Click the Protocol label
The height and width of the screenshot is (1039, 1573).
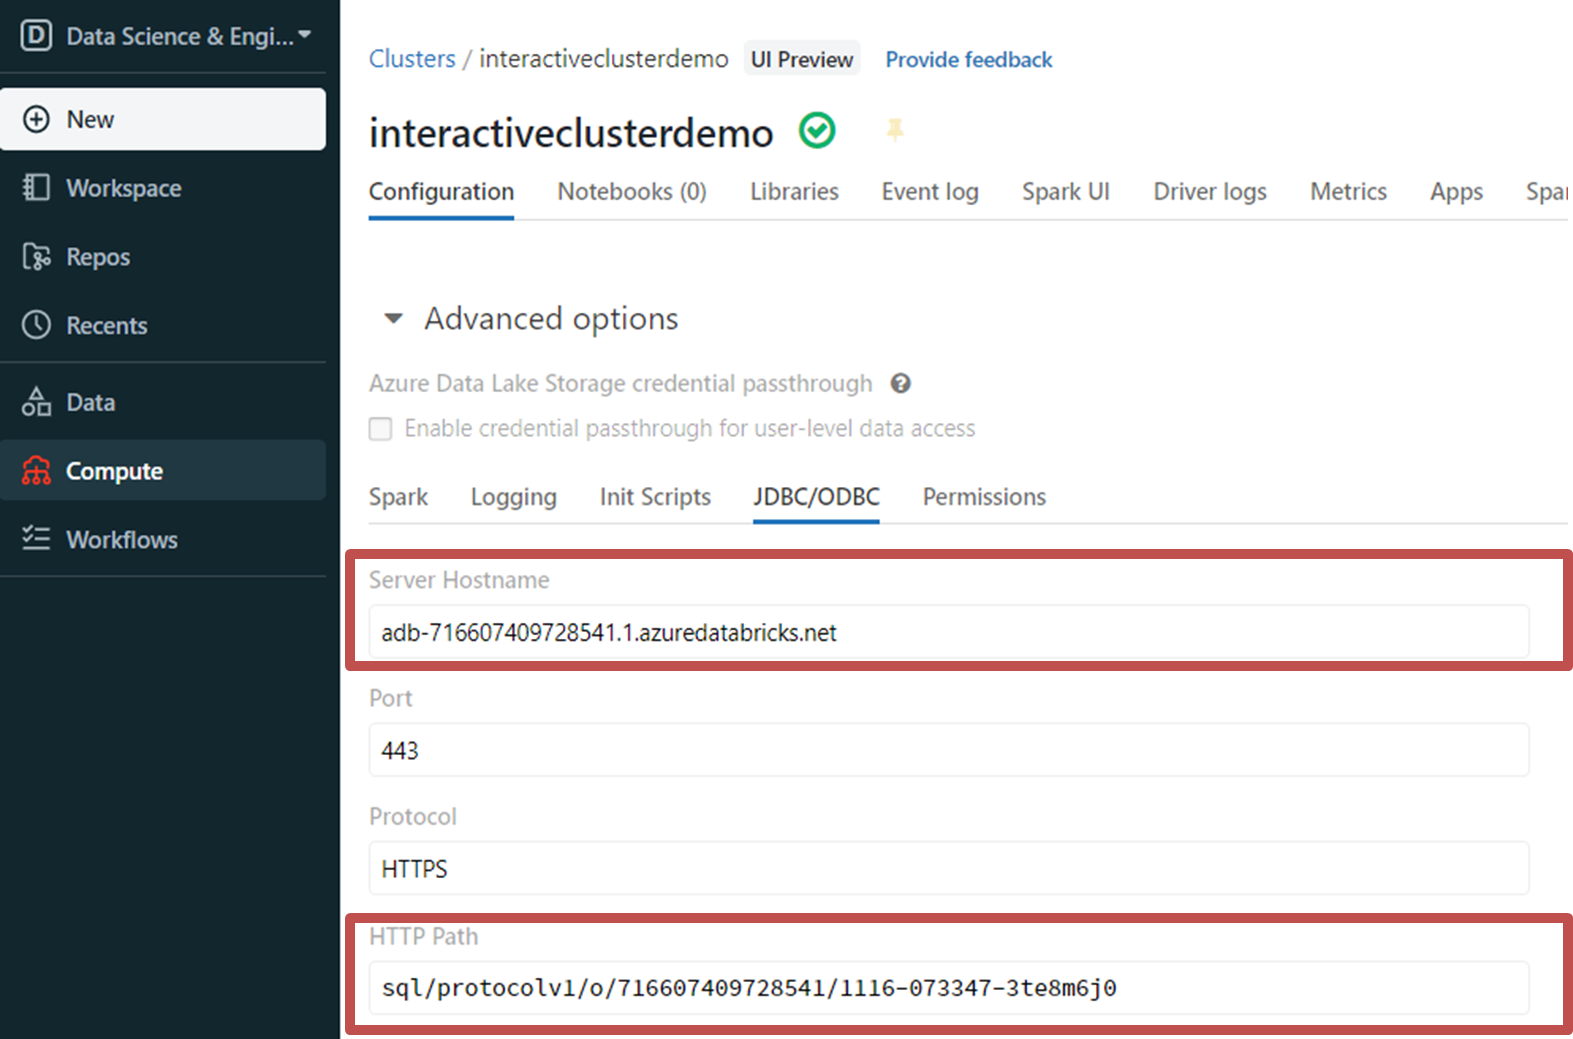(412, 816)
